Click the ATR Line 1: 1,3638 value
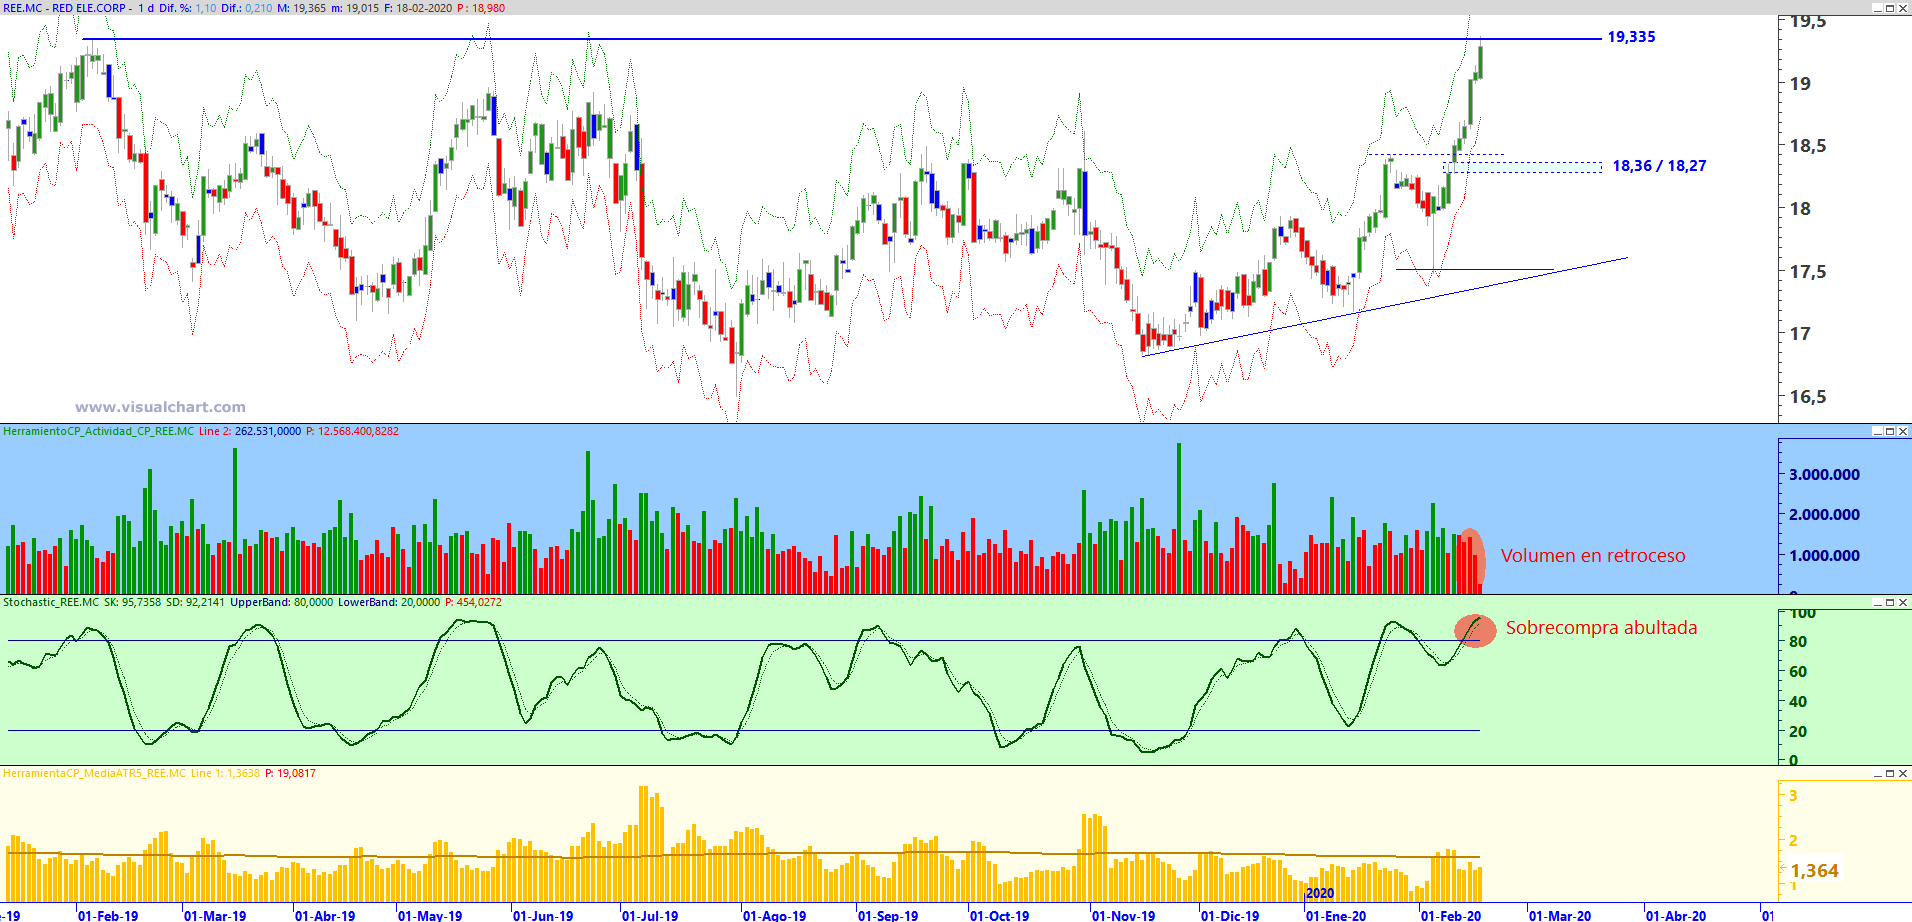Screen dimensions: 1912x922 click(x=225, y=773)
